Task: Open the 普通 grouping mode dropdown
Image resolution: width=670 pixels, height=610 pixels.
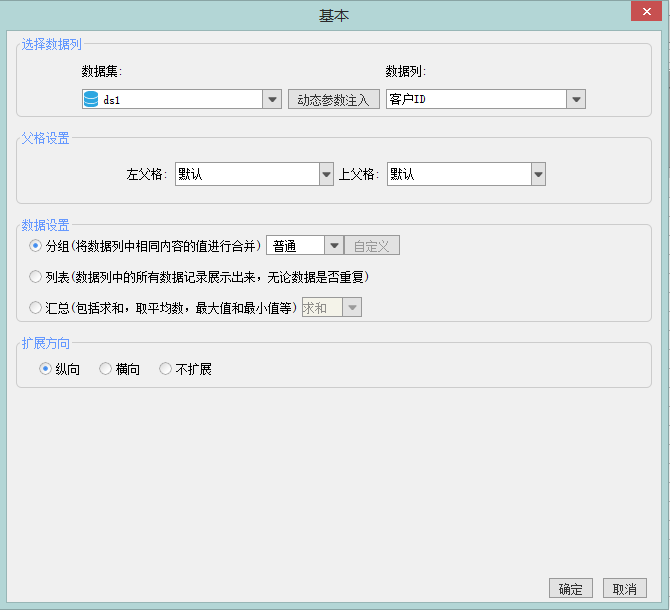Action: point(334,245)
